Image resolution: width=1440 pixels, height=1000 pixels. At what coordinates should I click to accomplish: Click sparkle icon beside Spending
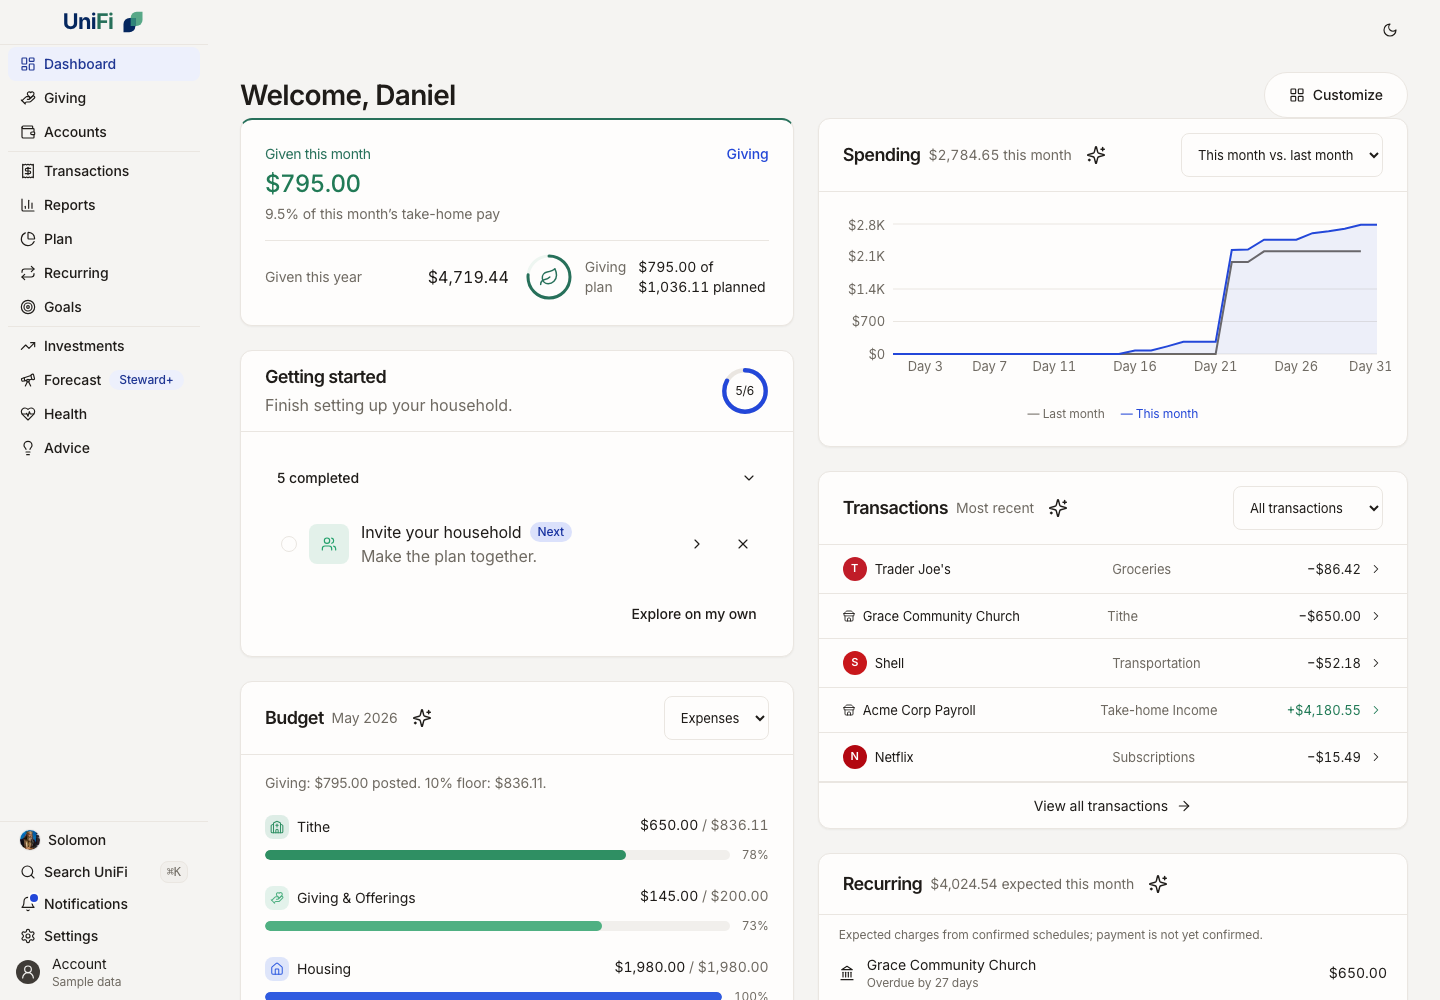click(1096, 155)
